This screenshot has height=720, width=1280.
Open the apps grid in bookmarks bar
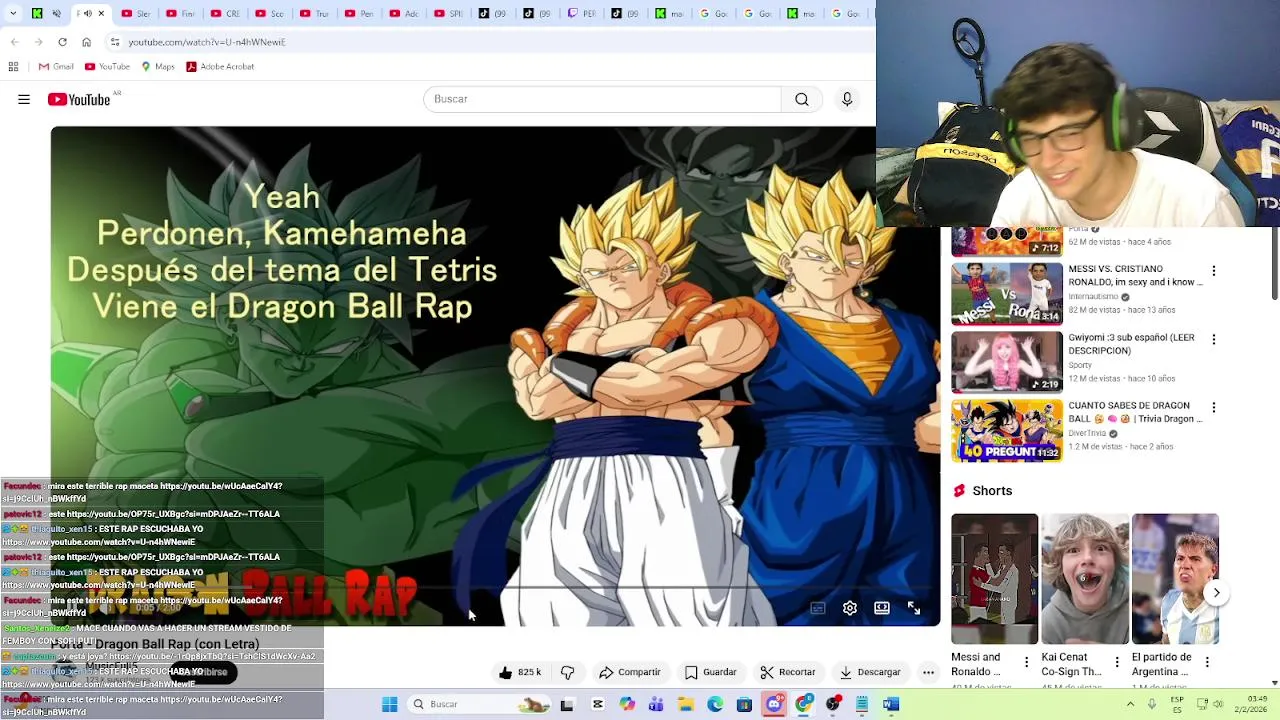(x=13, y=67)
